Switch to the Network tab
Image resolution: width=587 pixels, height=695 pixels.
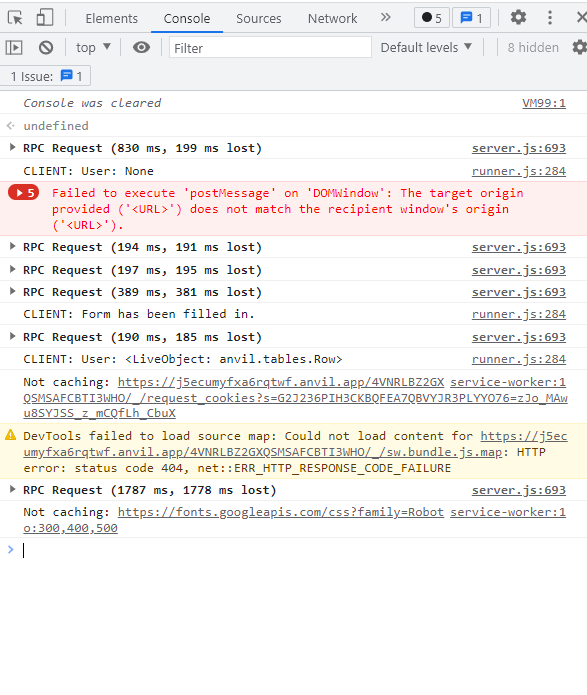332,18
